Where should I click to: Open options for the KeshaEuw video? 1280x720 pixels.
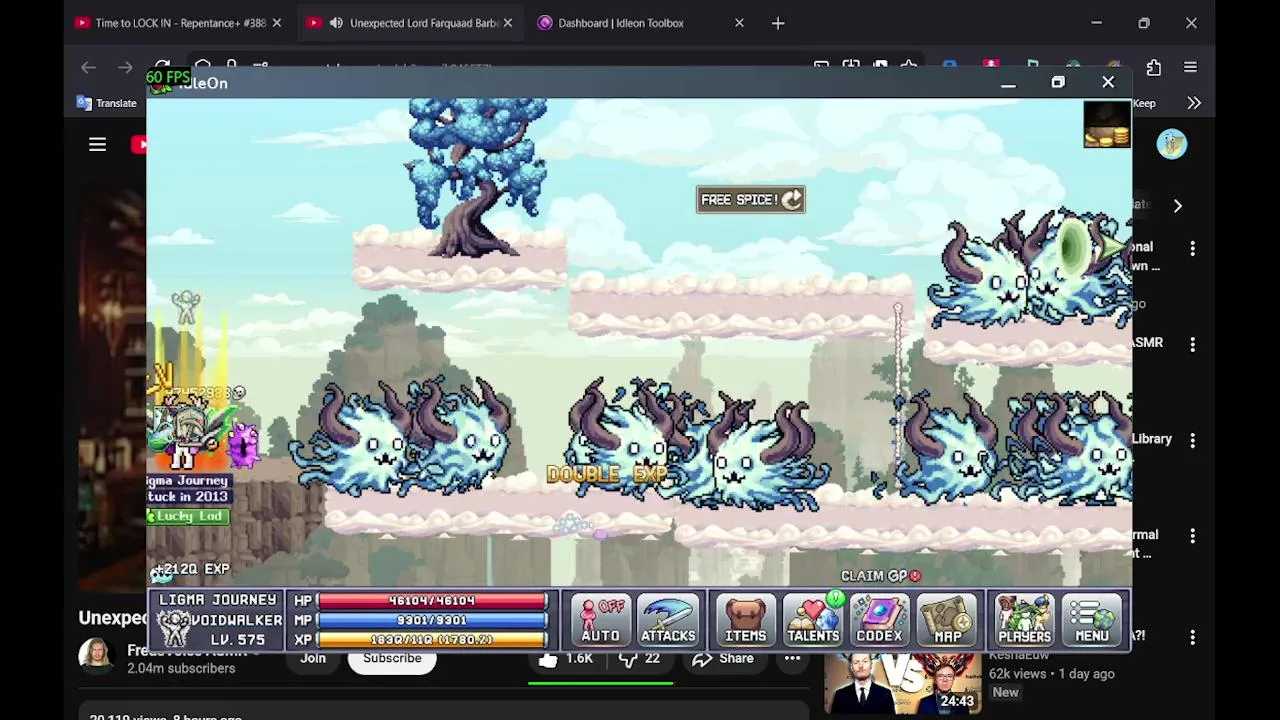click(x=1192, y=637)
